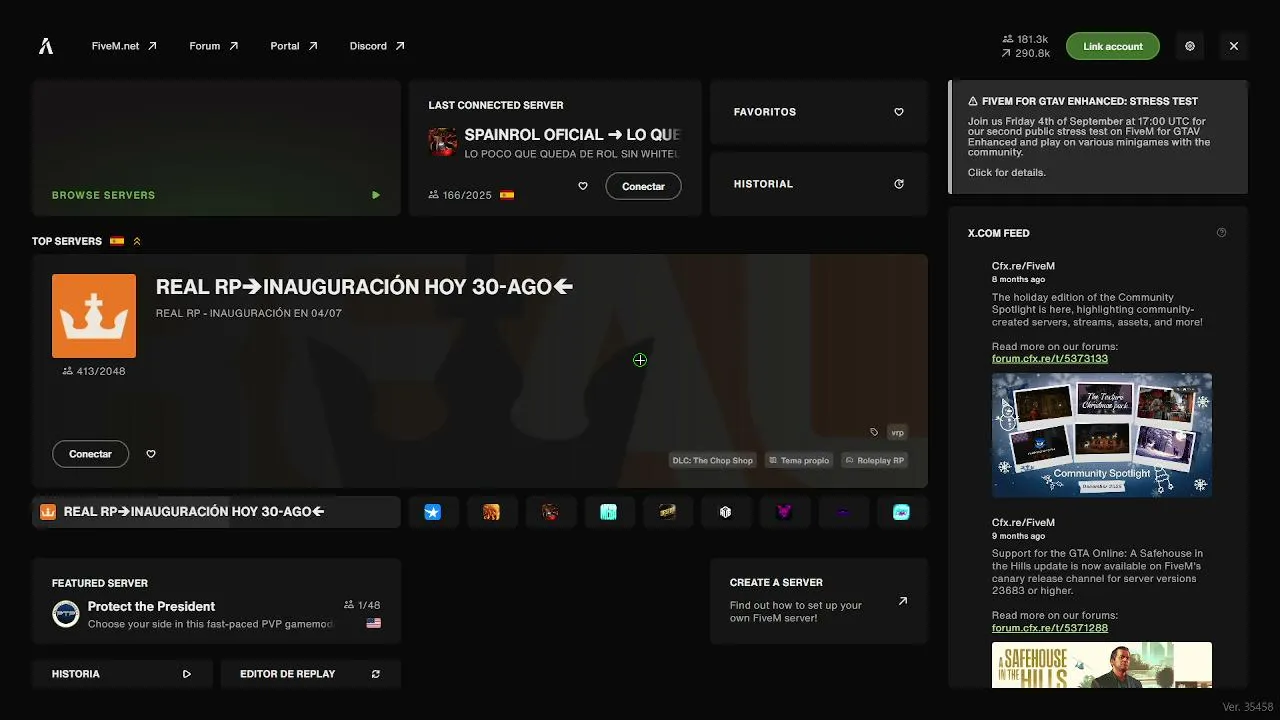Open the Portal link in the top bar

(294, 46)
